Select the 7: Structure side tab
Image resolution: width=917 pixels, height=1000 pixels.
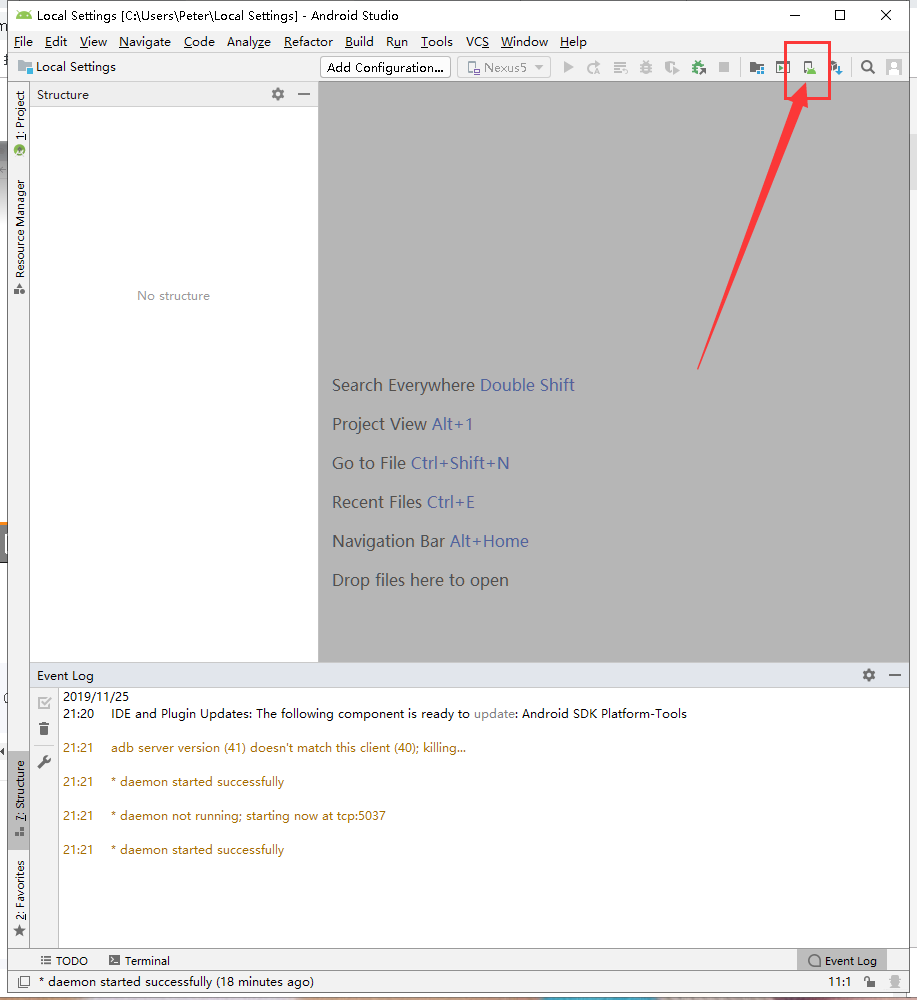point(20,799)
